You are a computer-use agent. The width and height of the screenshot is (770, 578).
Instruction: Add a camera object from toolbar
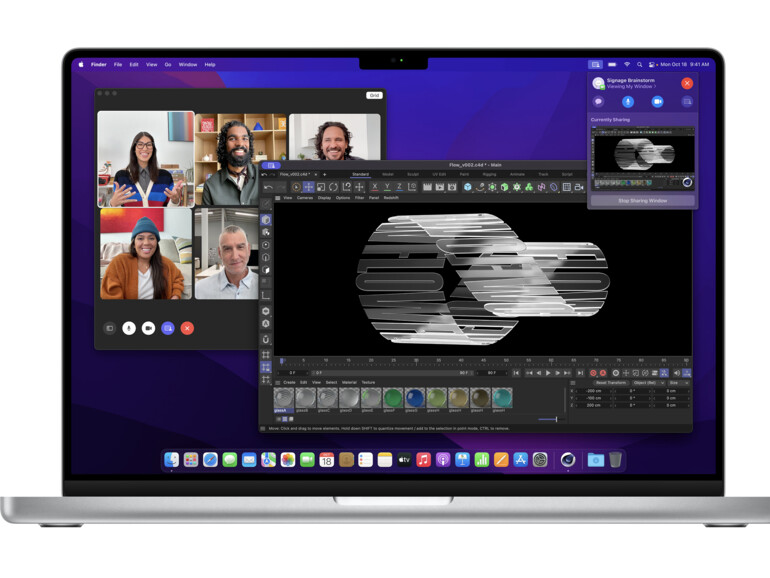579,187
